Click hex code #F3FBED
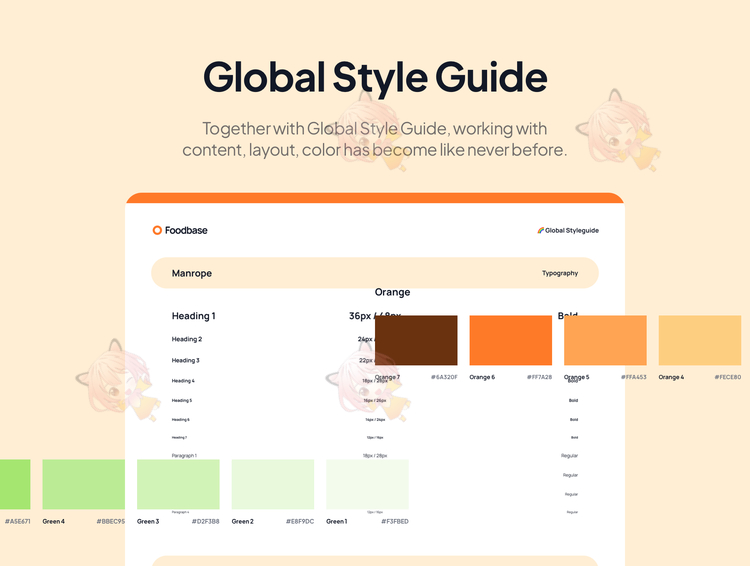 click(395, 522)
